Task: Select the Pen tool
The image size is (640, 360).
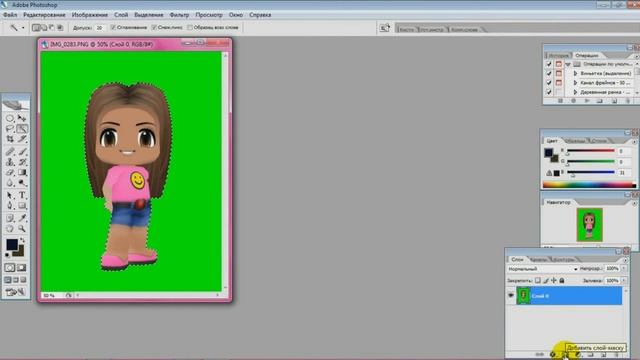Action: (x=10, y=205)
